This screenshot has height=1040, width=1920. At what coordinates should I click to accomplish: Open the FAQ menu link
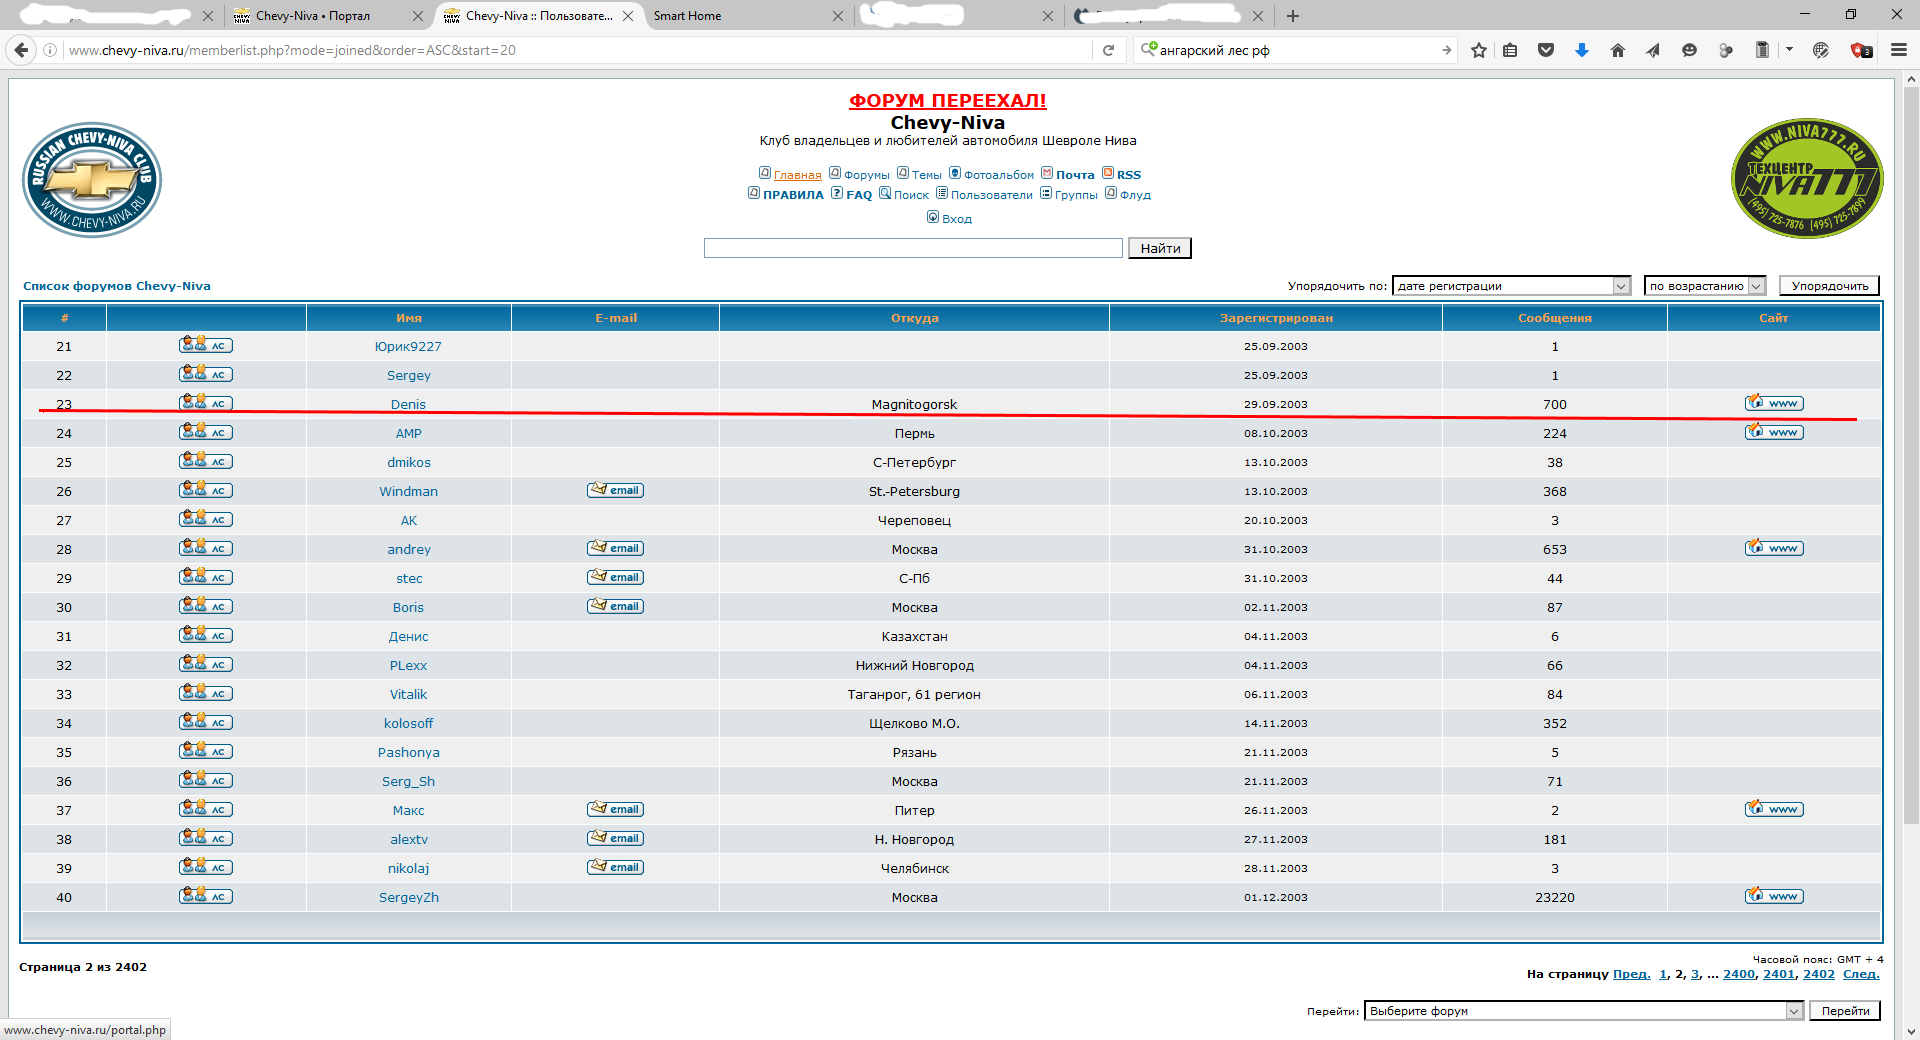[858, 195]
